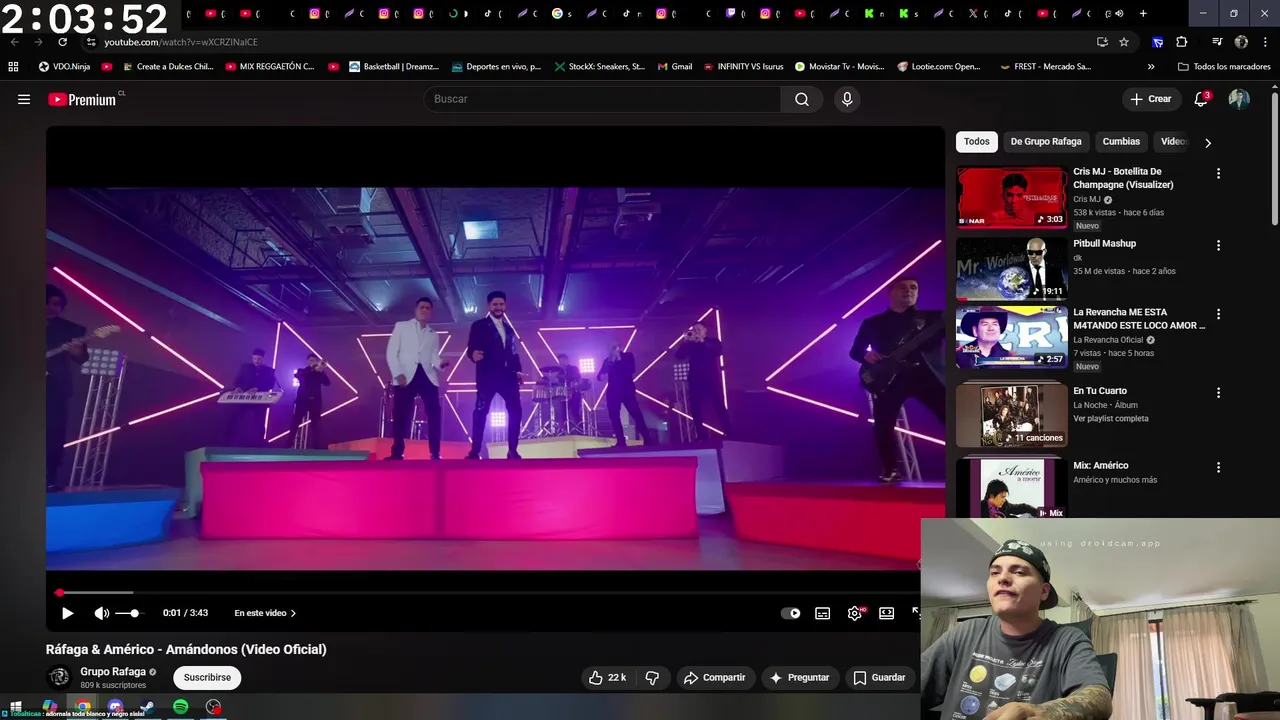
Task: Like the video with thumbs up
Action: pos(608,677)
